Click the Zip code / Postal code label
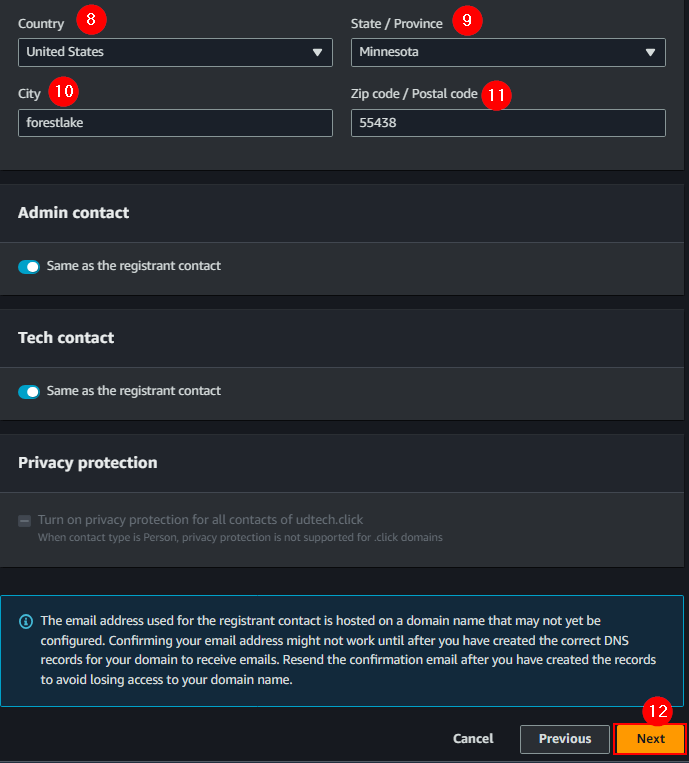This screenshot has width=689, height=763. (414, 94)
